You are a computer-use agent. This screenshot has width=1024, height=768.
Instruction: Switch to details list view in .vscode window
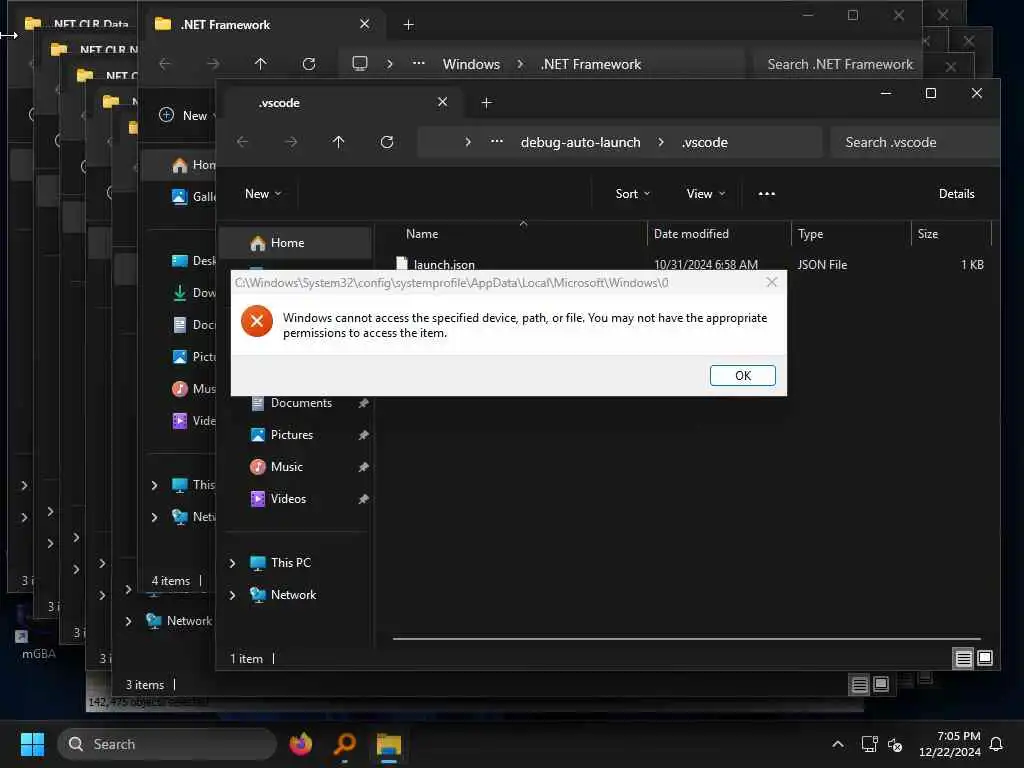point(963,658)
